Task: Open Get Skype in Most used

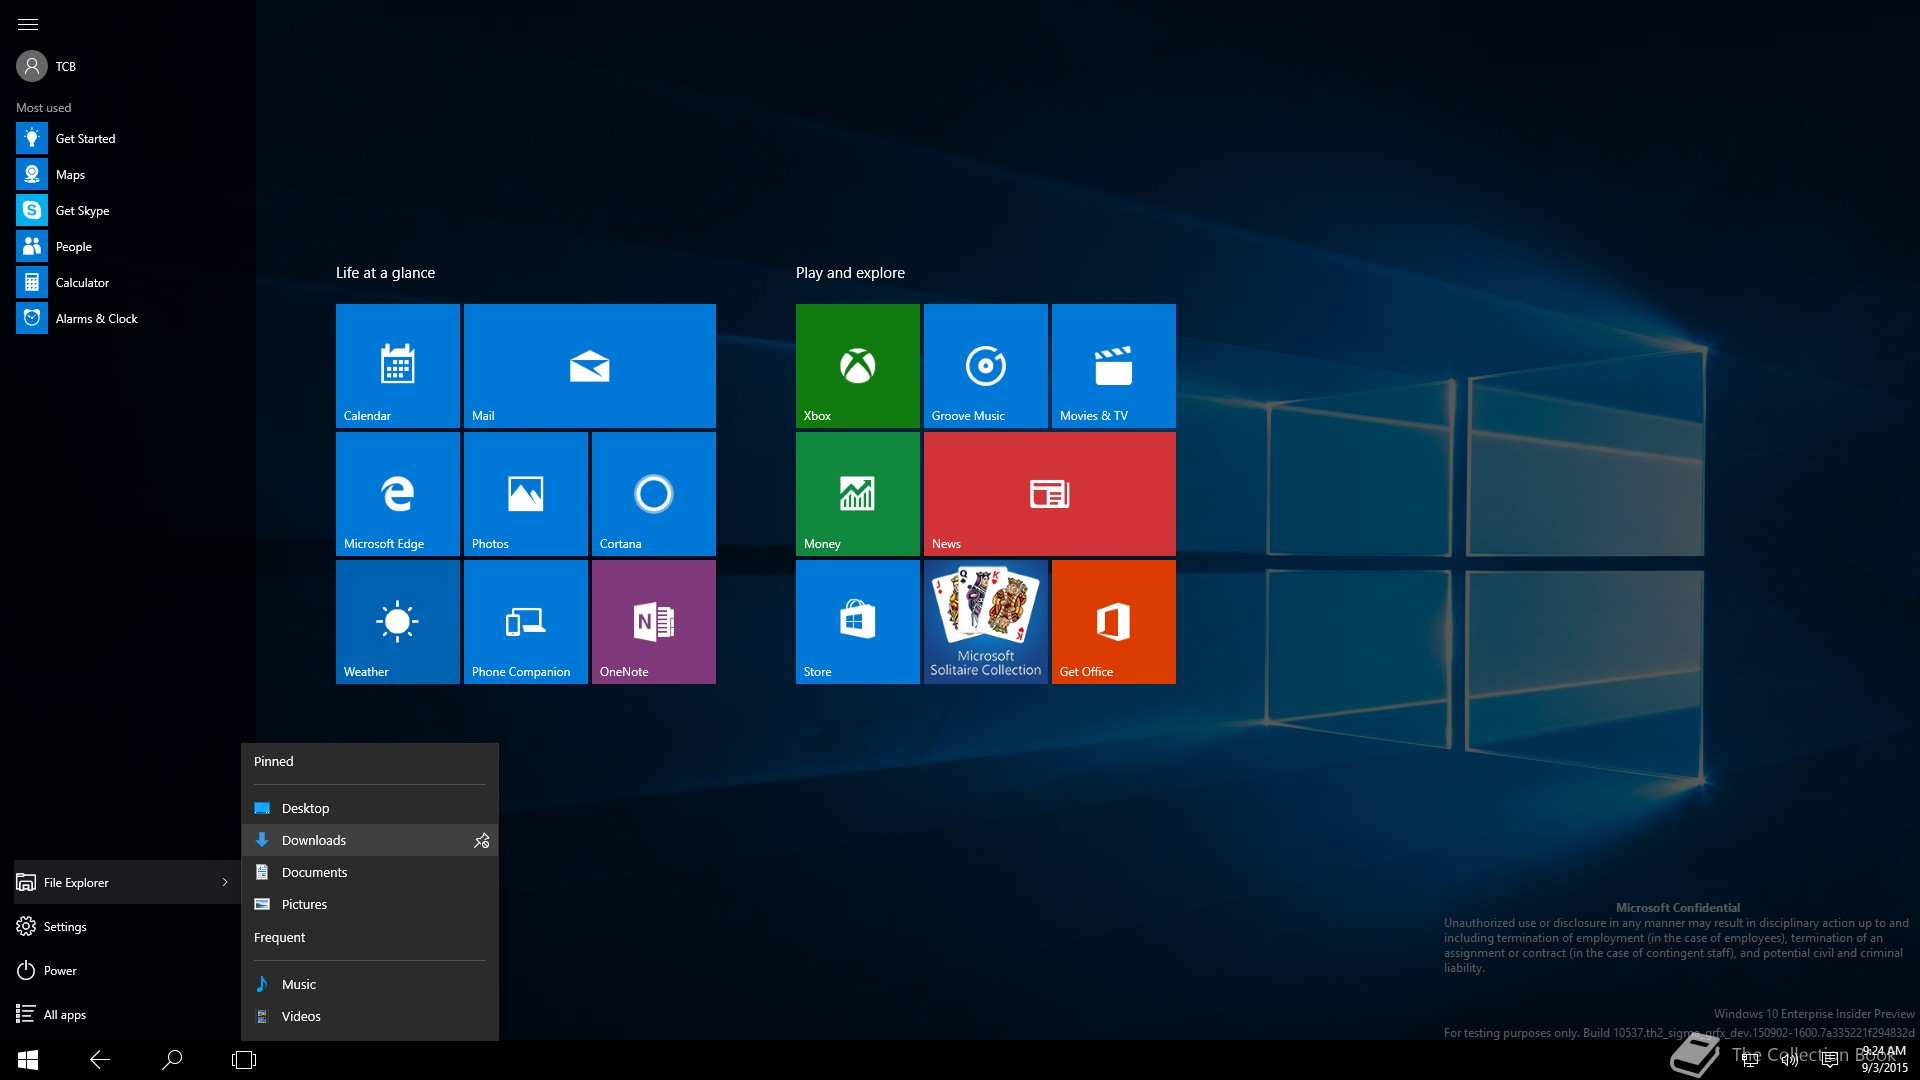Action: (x=128, y=210)
